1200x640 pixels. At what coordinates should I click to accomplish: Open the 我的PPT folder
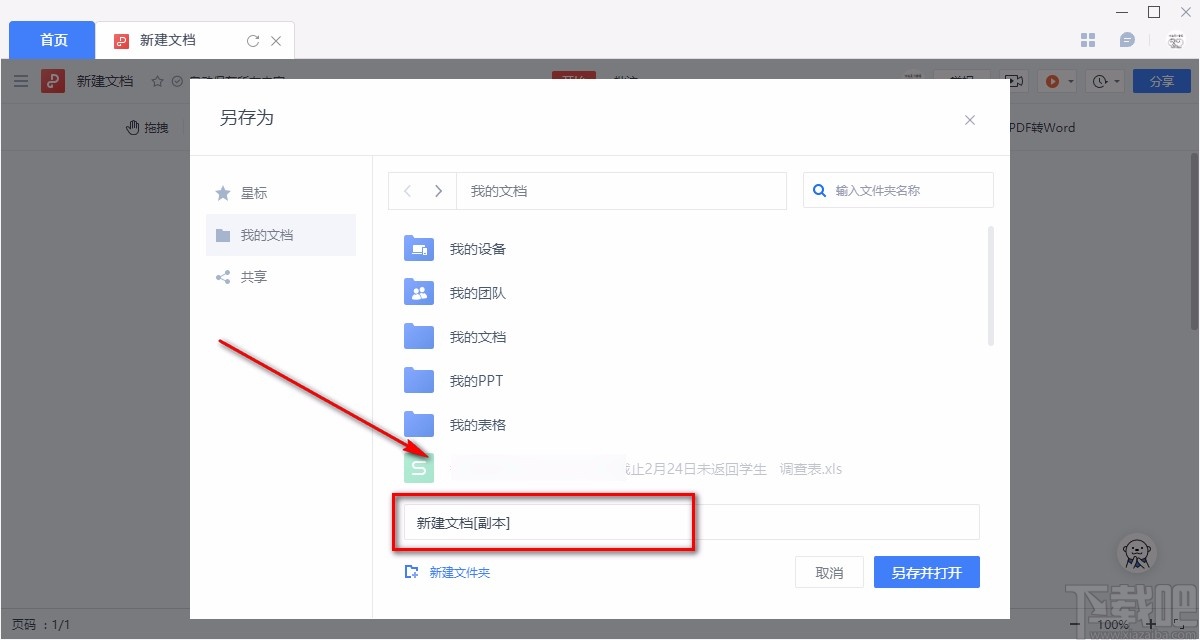(477, 381)
